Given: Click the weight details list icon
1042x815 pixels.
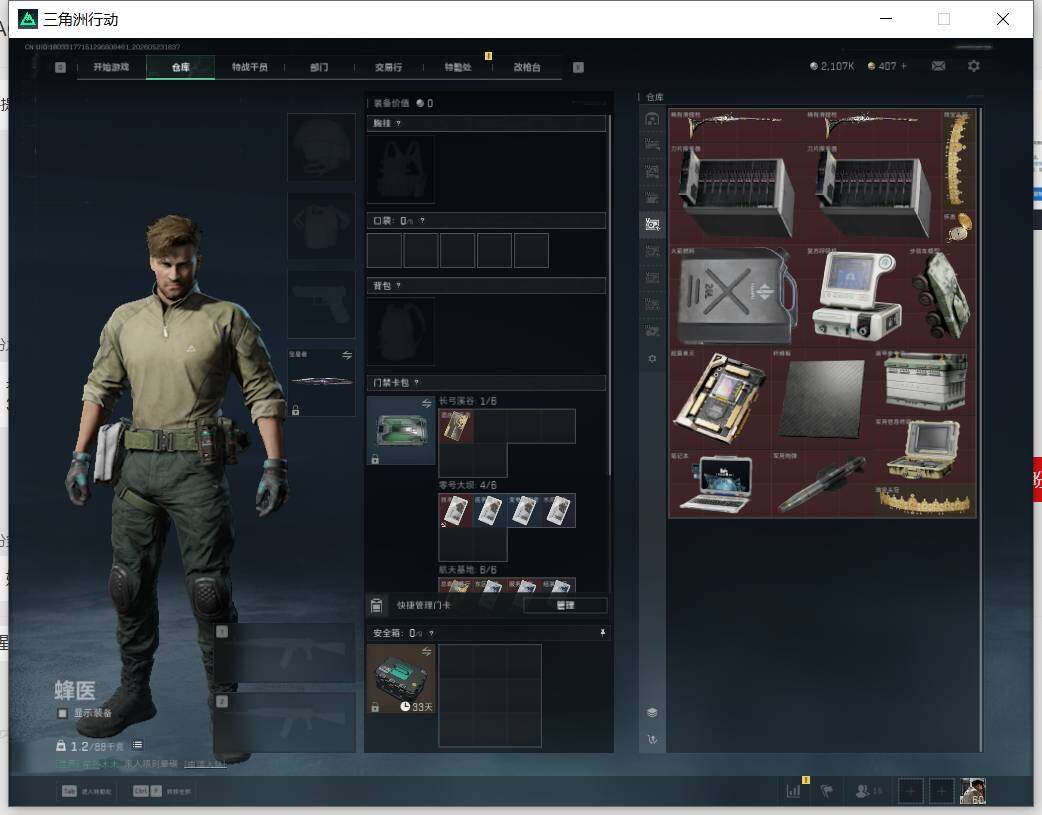Looking at the screenshot, I should pos(137,745).
